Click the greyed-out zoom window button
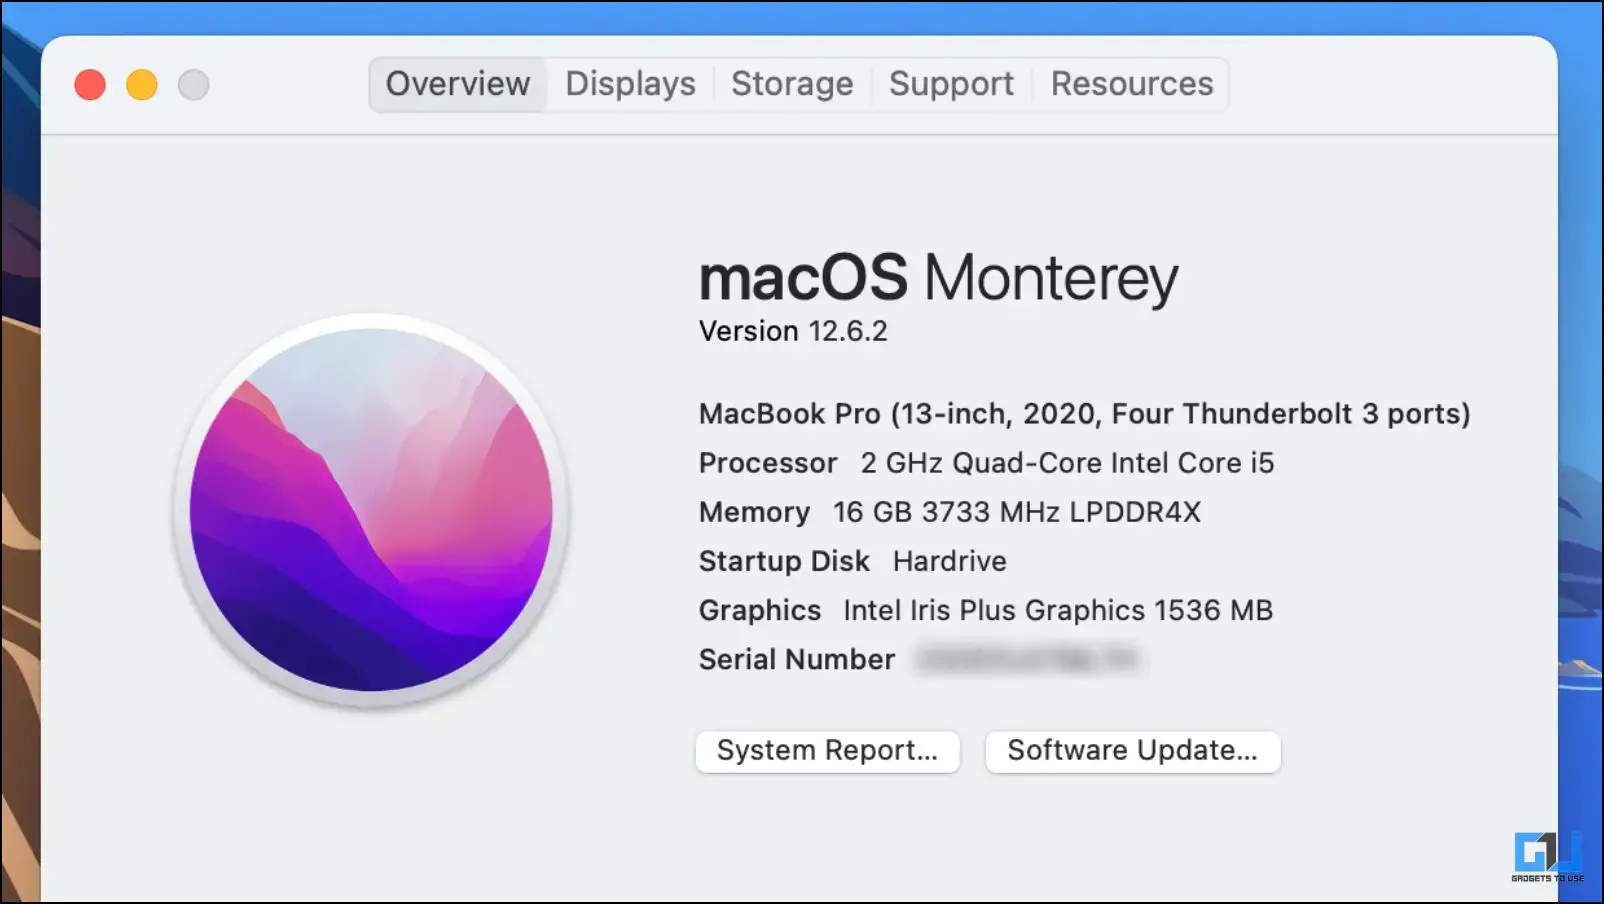The image size is (1604, 904). (x=194, y=85)
